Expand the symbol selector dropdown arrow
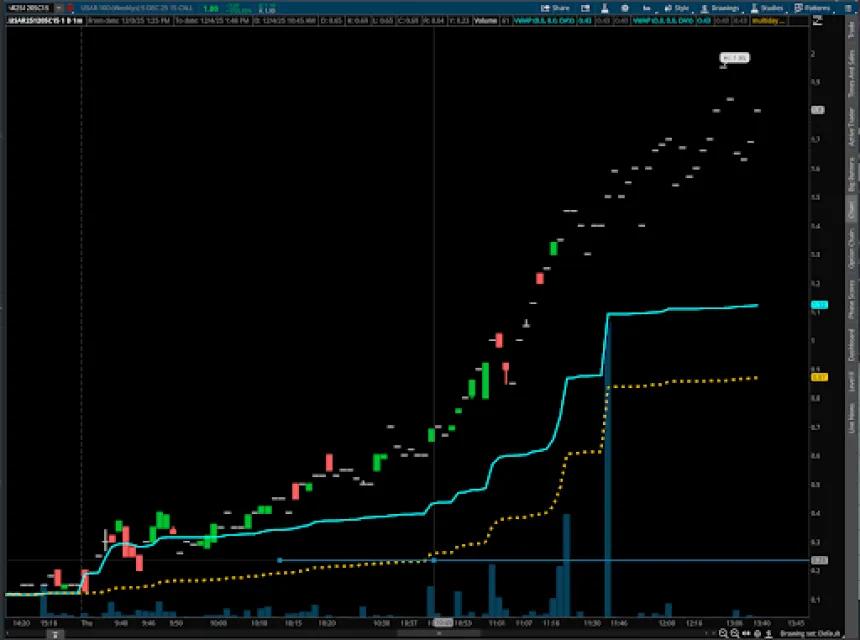 [59, 8]
